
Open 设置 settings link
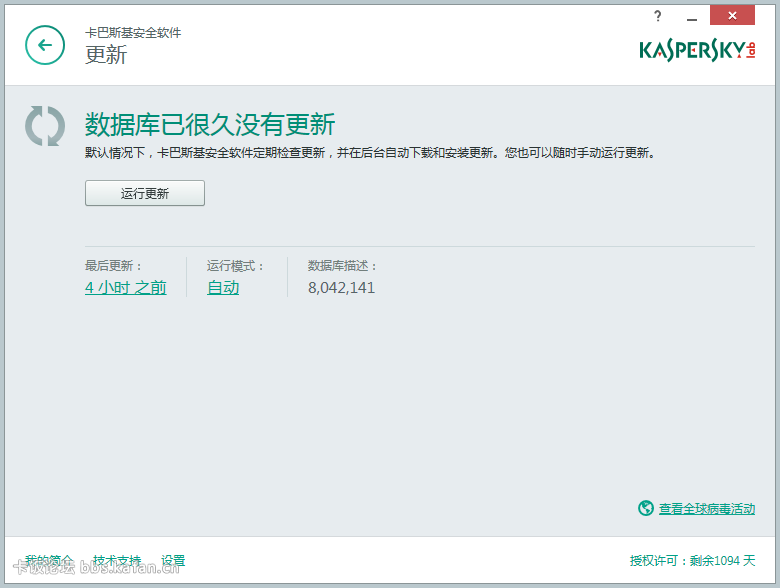pyautogui.click(x=173, y=561)
